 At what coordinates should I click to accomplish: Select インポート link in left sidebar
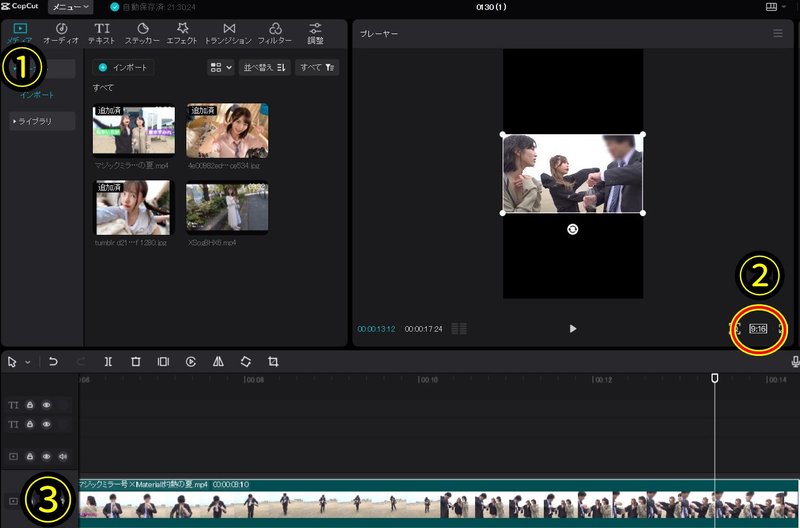37,95
